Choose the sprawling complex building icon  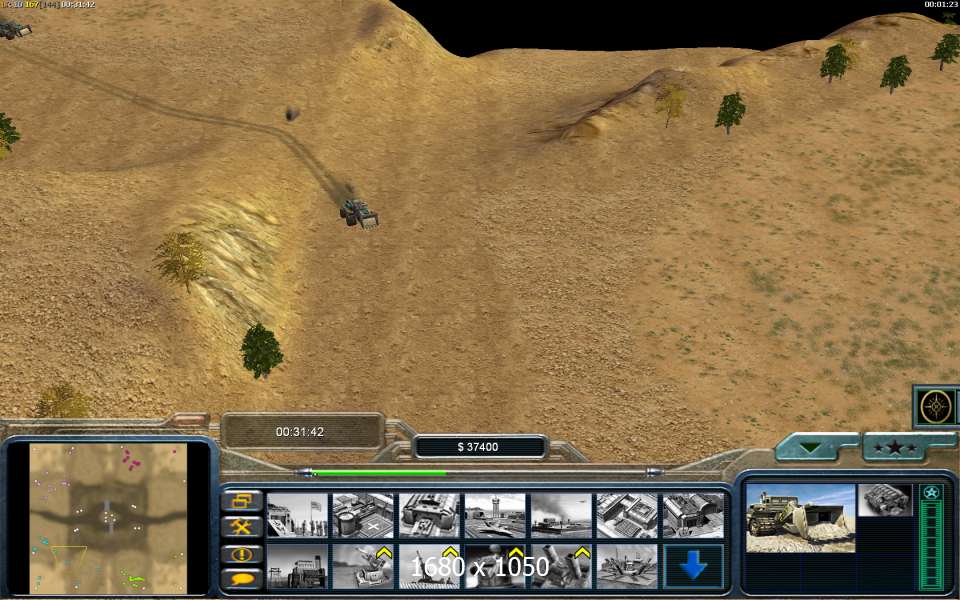click(627, 516)
